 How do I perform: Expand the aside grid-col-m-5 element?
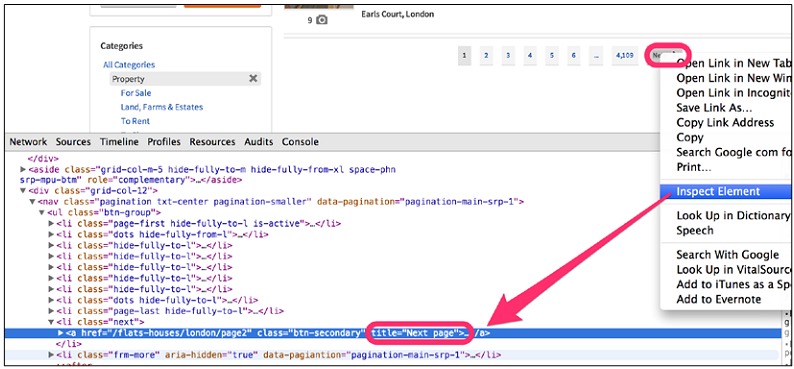[23, 170]
